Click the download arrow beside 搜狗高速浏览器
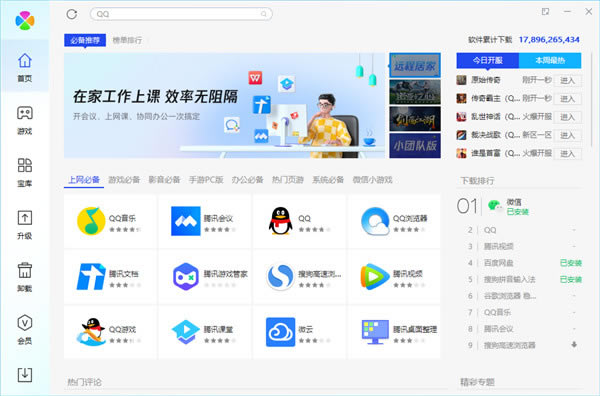This screenshot has height=396, width=600. [574, 345]
